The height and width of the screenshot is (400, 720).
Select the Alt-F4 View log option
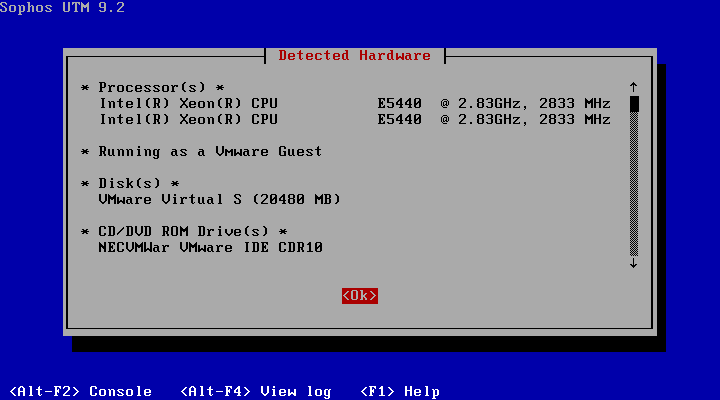click(255, 391)
